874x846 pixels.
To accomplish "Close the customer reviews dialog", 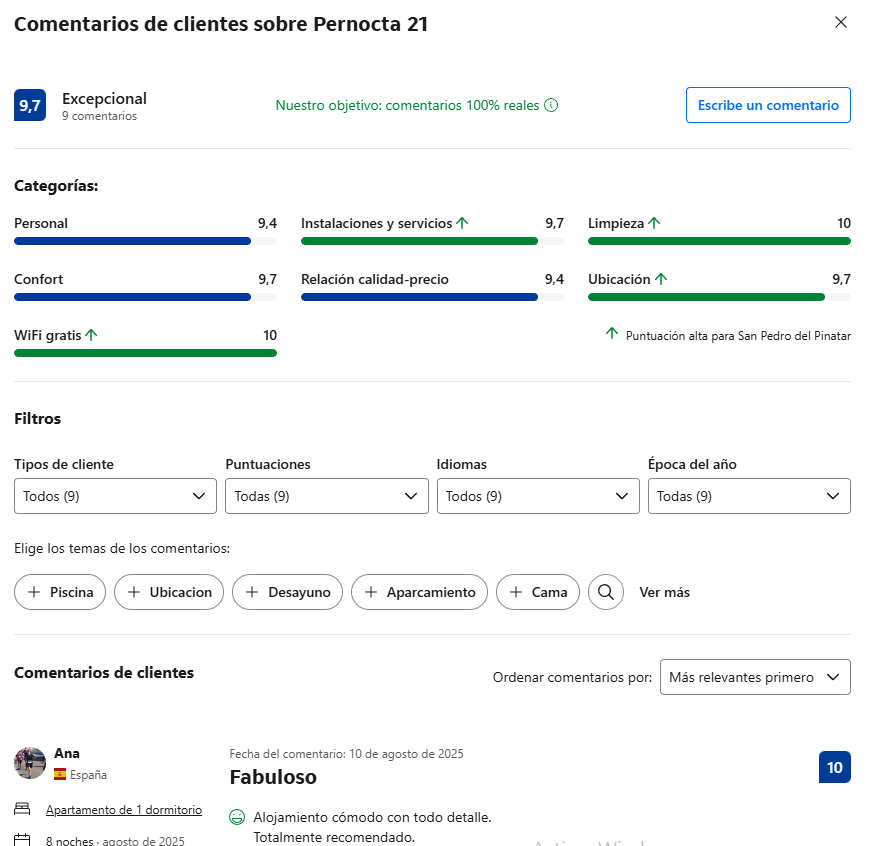I will 841,22.
